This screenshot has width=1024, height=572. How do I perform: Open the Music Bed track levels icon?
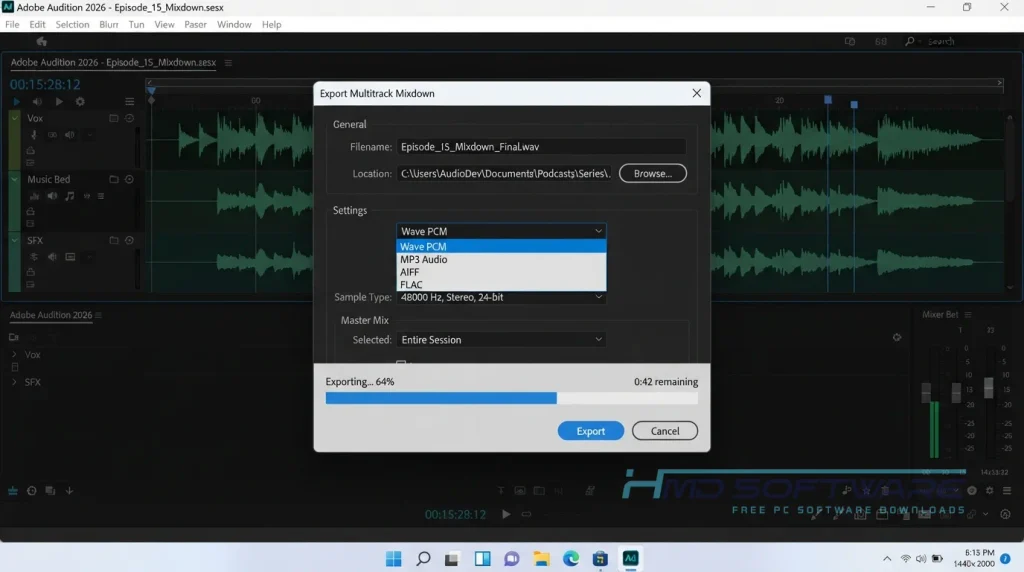click(x=34, y=196)
